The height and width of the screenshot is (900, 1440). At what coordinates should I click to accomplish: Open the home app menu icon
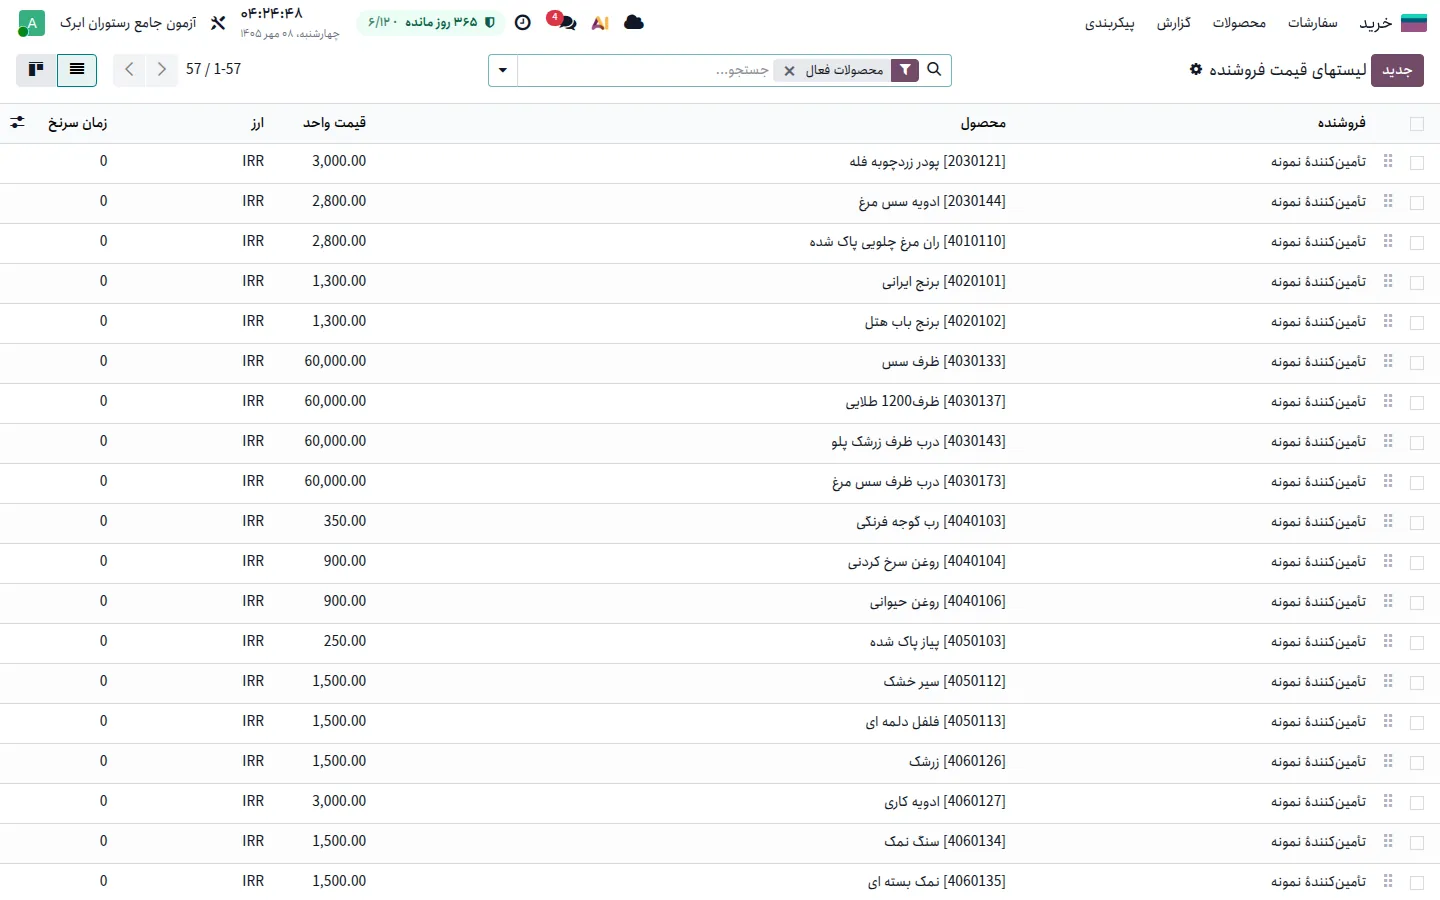(x=1414, y=22)
